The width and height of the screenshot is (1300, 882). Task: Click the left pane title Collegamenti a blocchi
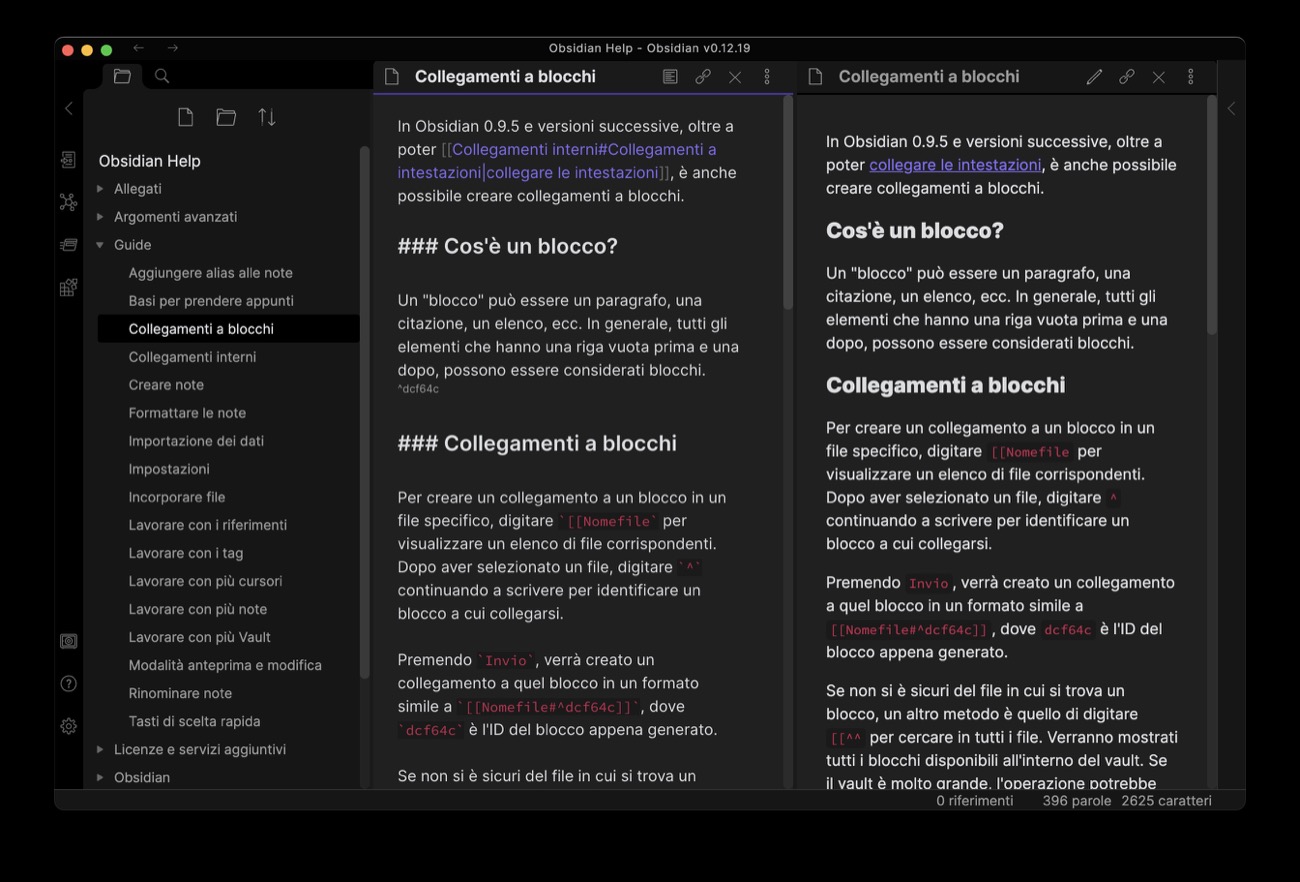505,77
